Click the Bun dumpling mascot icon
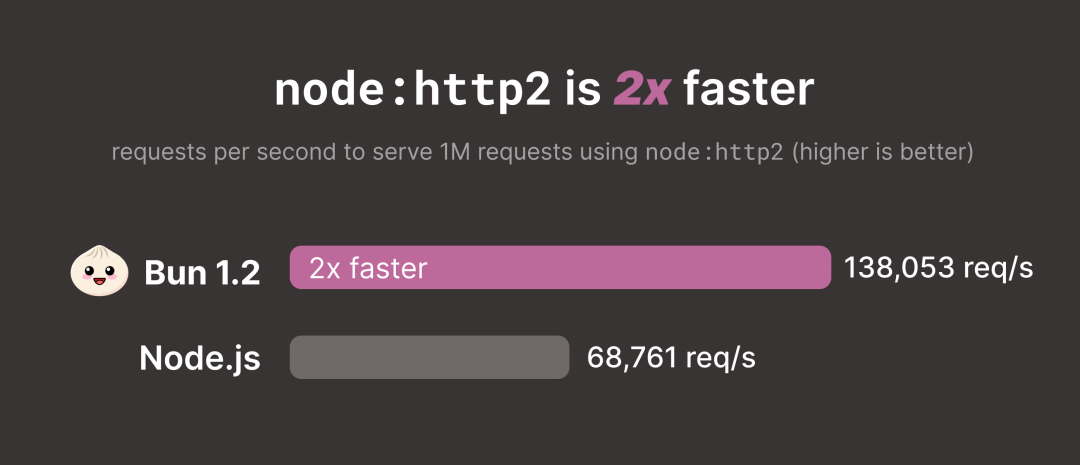 pos(99,269)
